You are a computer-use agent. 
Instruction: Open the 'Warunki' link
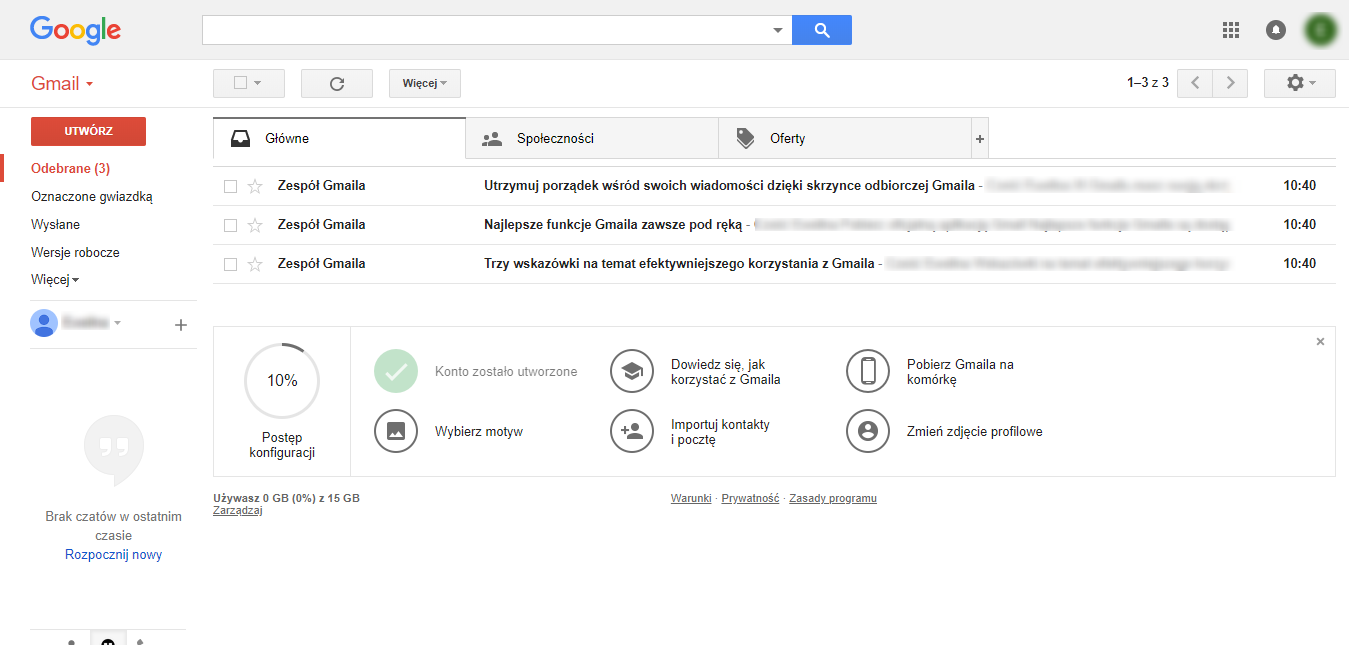coord(691,498)
